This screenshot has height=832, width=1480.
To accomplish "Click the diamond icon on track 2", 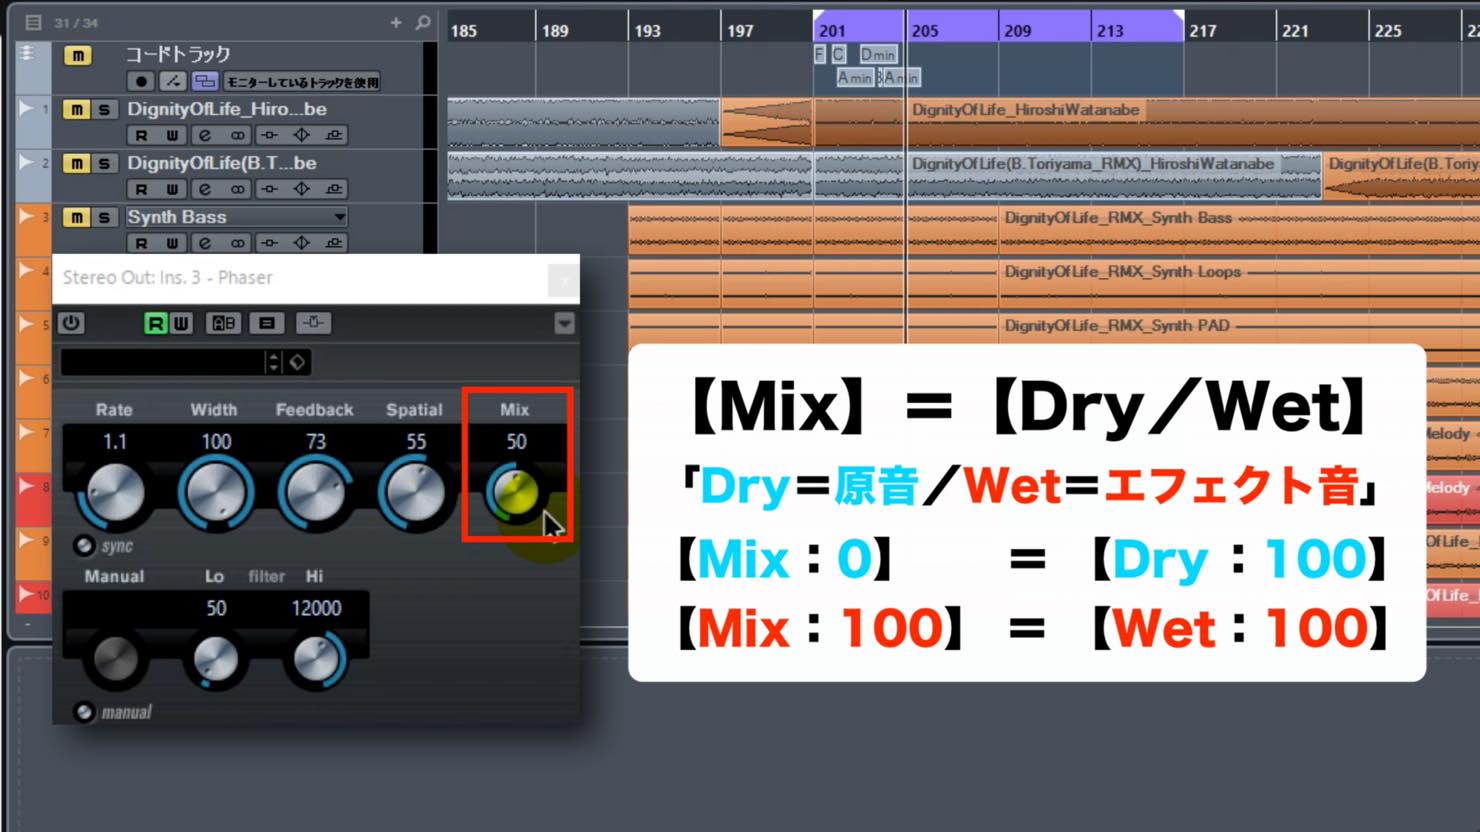I will (x=302, y=189).
